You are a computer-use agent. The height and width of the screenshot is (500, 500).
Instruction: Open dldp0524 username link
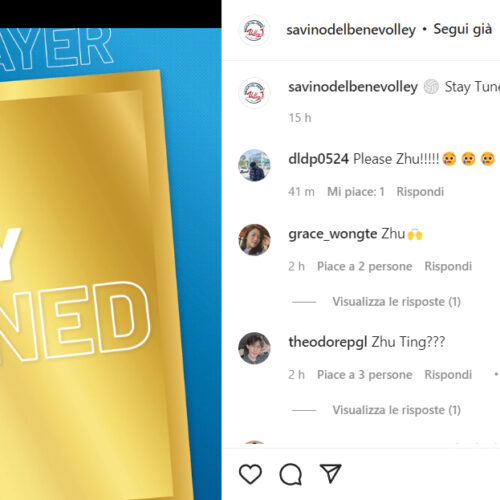pyautogui.click(x=318, y=159)
